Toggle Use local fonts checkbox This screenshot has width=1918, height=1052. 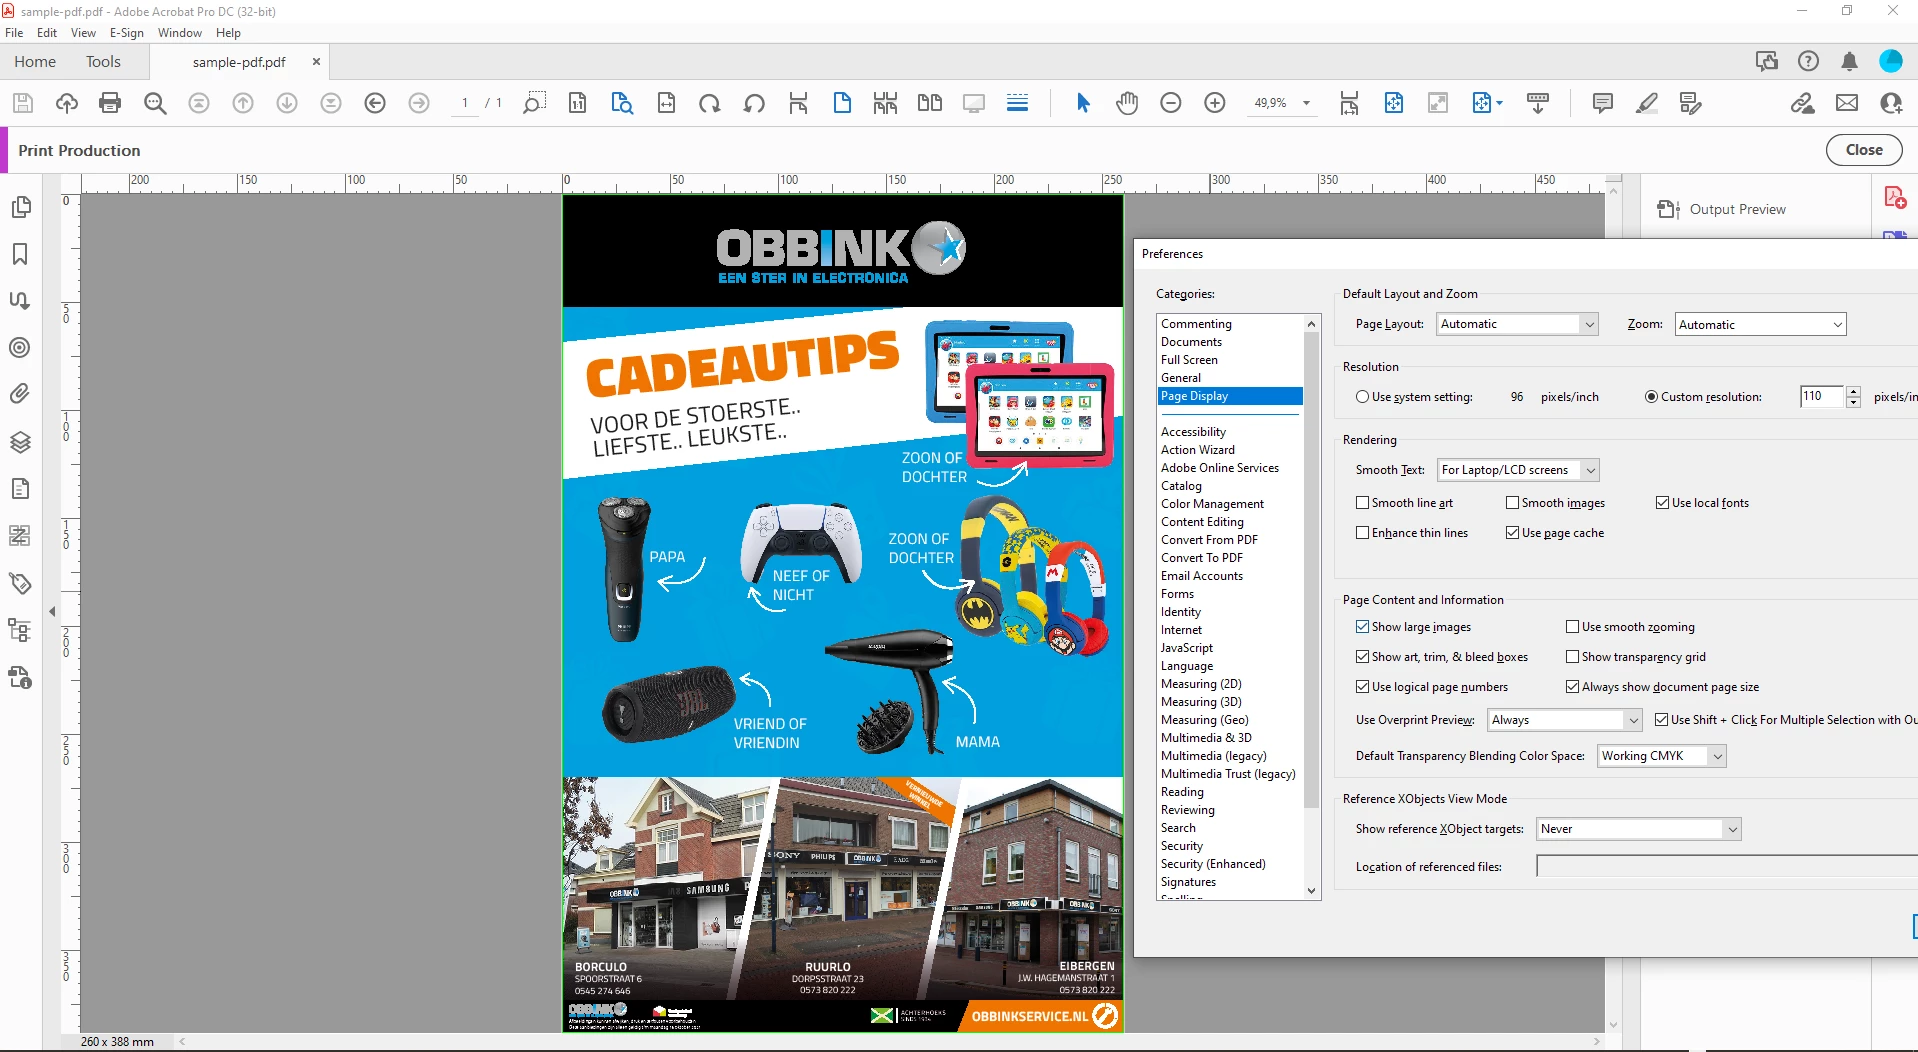point(1662,503)
